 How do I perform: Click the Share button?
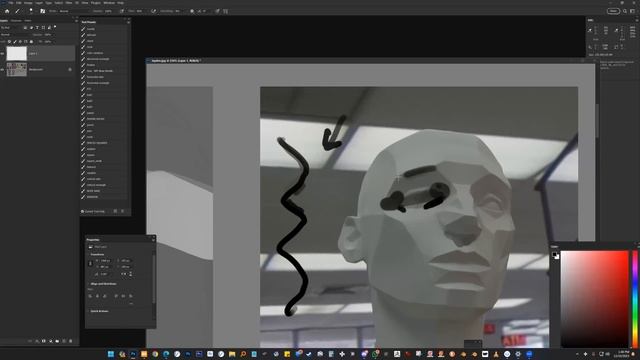pyautogui.click(x=613, y=11)
